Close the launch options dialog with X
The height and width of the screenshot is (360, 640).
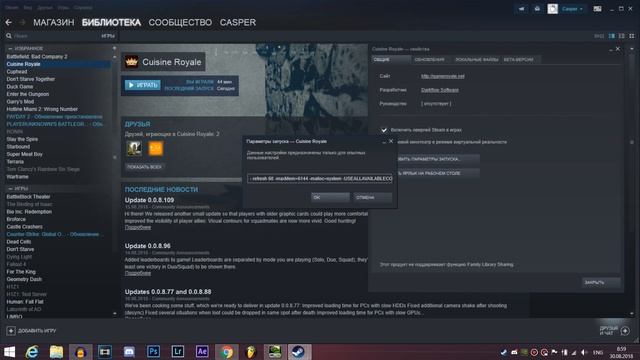pos(391,141)
